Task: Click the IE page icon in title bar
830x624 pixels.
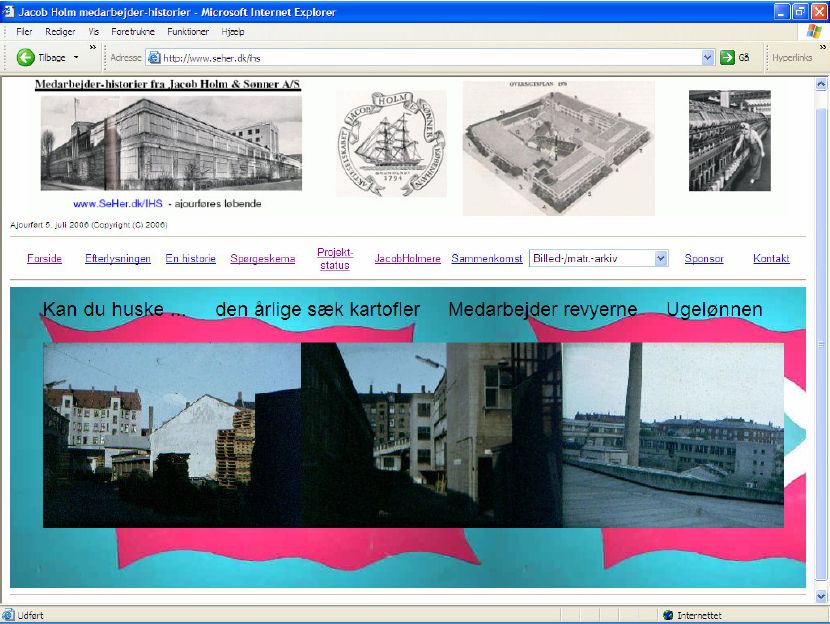Action: [x=8, y=11]
